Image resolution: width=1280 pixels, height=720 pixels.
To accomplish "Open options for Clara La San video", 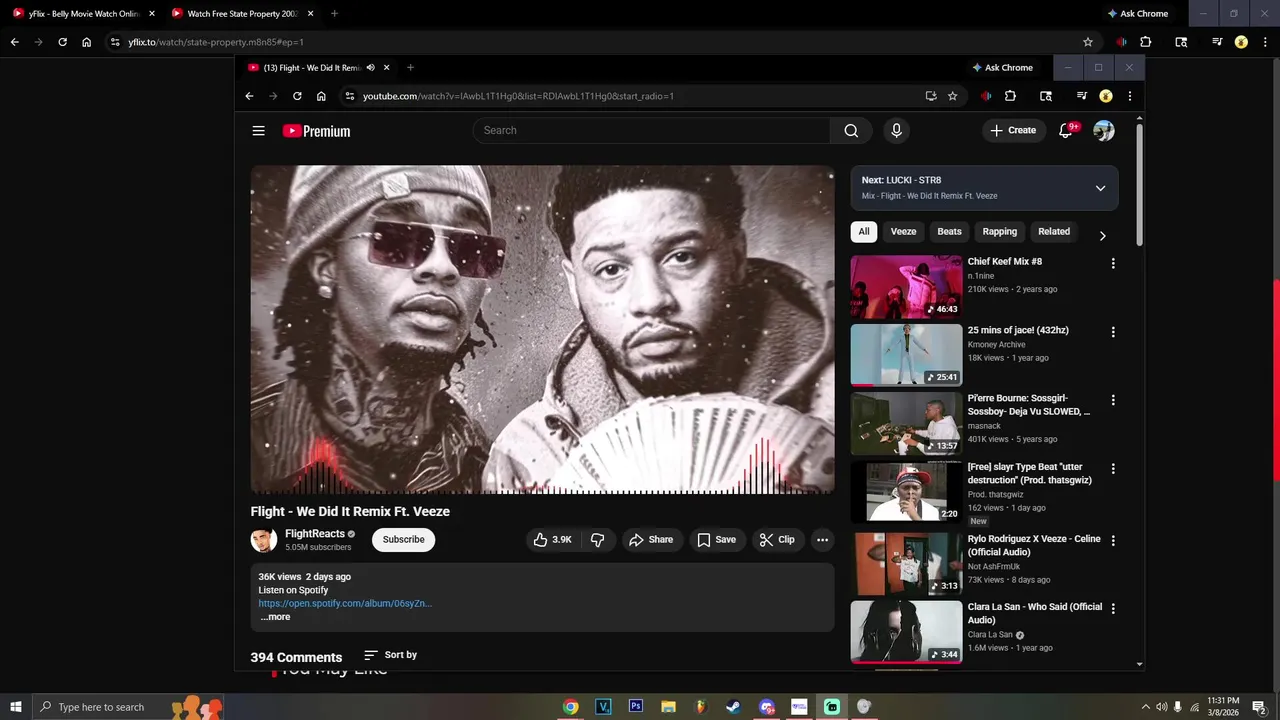I will (1113, 608).
